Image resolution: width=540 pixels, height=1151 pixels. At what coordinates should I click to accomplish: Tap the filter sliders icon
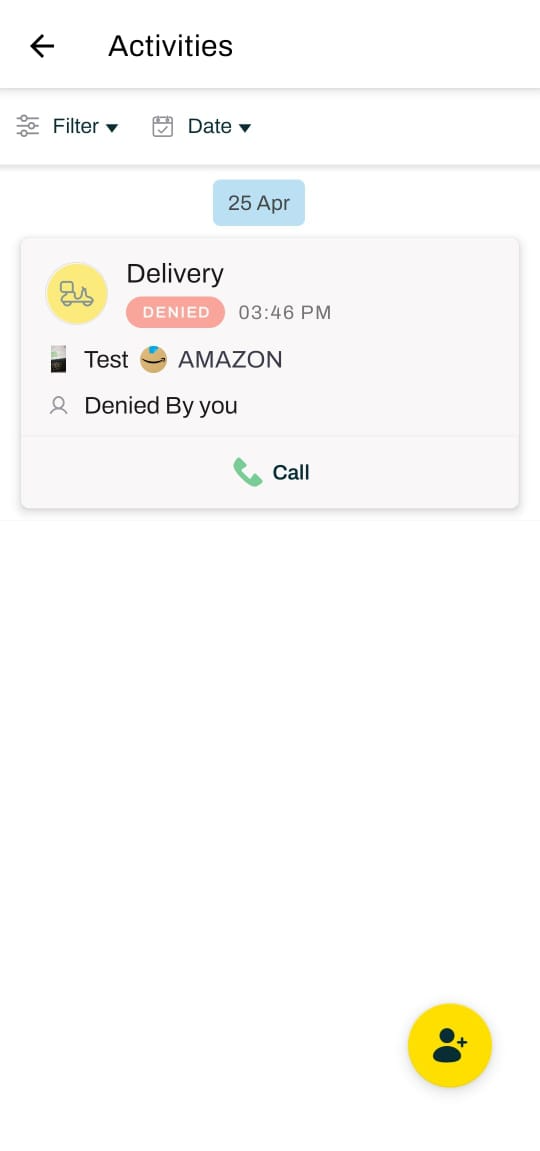(x=28, y=126)
